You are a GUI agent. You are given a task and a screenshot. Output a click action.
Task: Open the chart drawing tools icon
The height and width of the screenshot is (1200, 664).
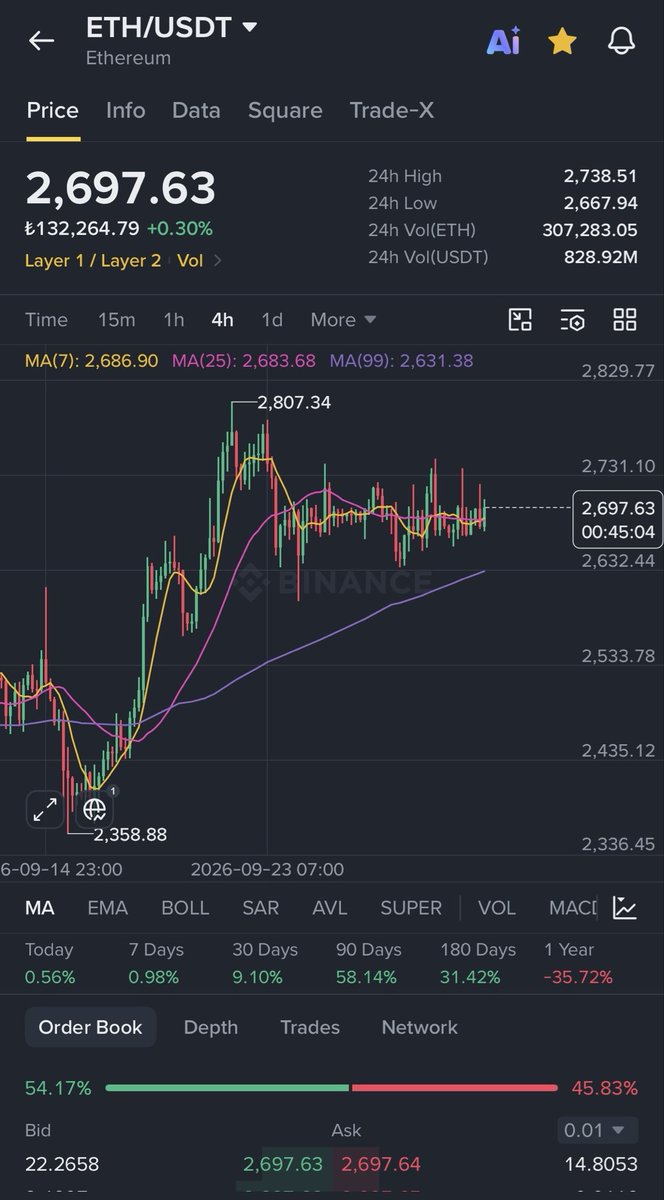520,320
